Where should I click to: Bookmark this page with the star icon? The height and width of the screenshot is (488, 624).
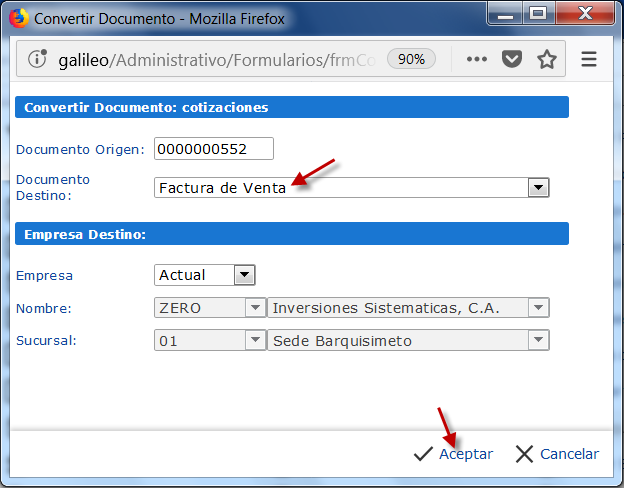tap(547, 59)
